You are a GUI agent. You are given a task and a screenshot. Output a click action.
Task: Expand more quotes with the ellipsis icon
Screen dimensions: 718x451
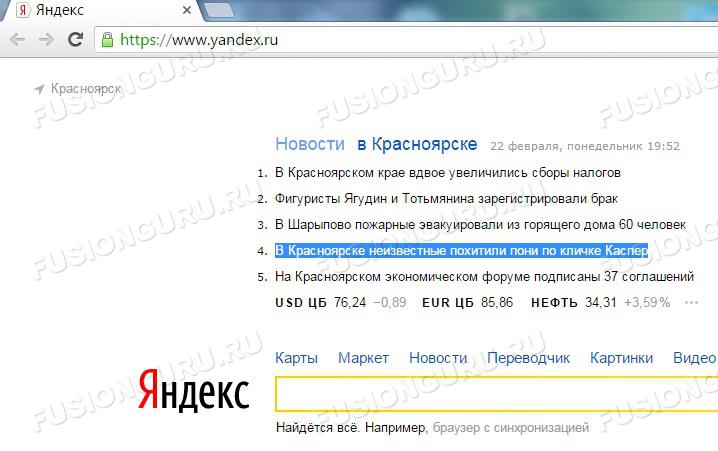click(x=691, y=303)
